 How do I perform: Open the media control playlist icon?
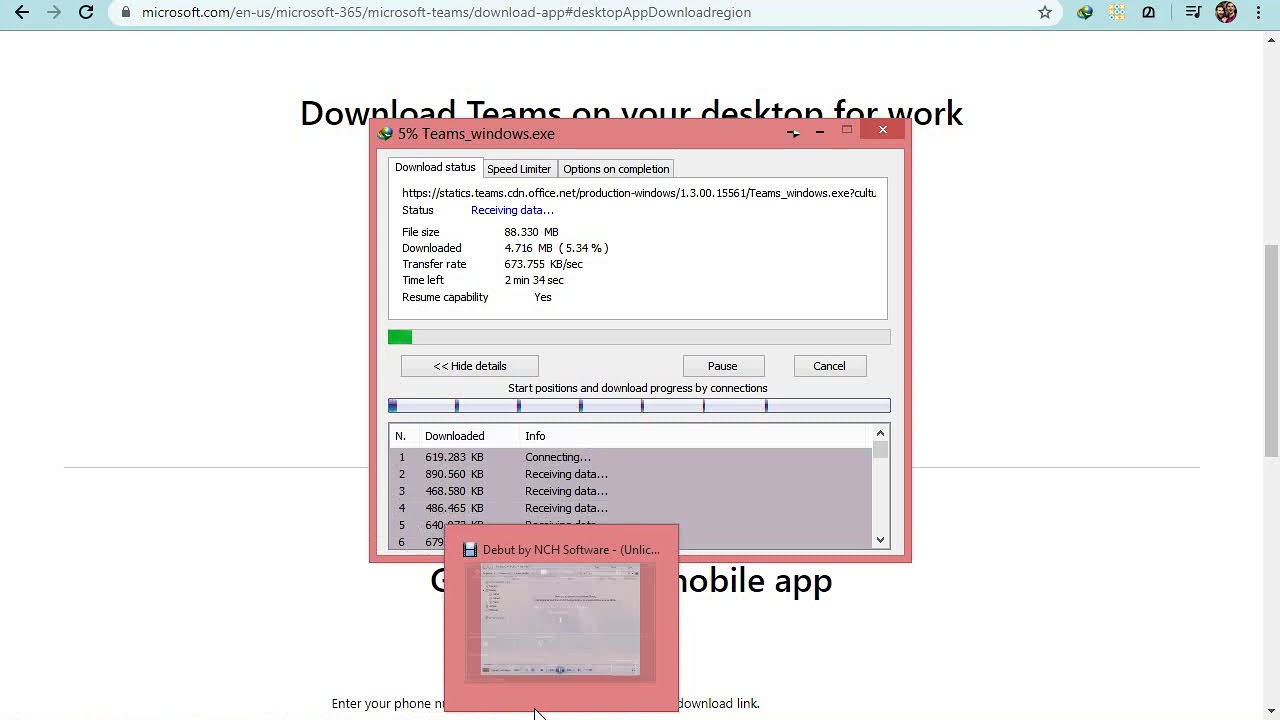click(x=1193, y=12)
